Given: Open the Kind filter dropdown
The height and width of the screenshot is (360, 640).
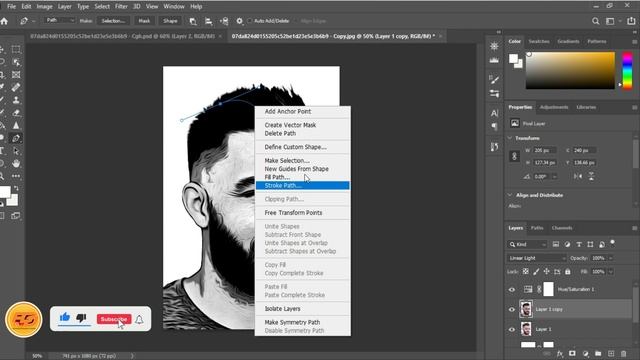Looking at the screenshot, I should coord(527,244).
